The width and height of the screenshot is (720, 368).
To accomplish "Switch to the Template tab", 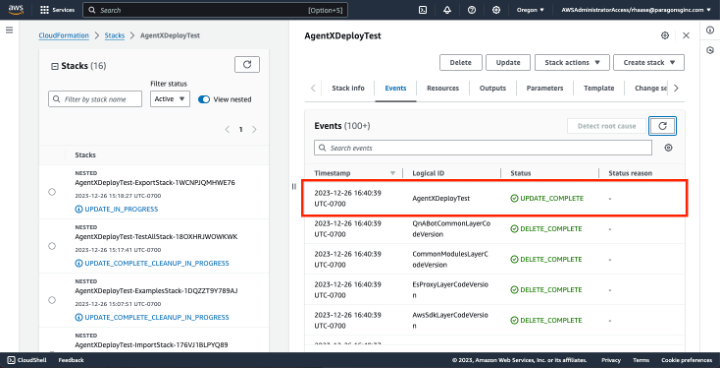I will point(599,88).
